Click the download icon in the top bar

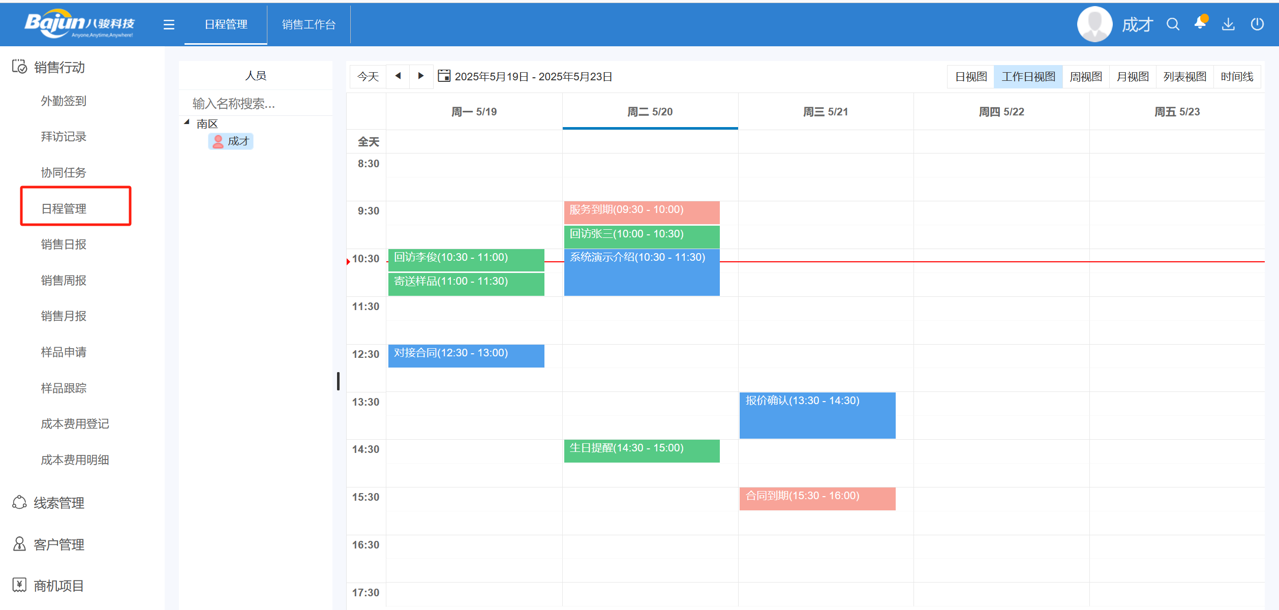[x=1227, y=24]
